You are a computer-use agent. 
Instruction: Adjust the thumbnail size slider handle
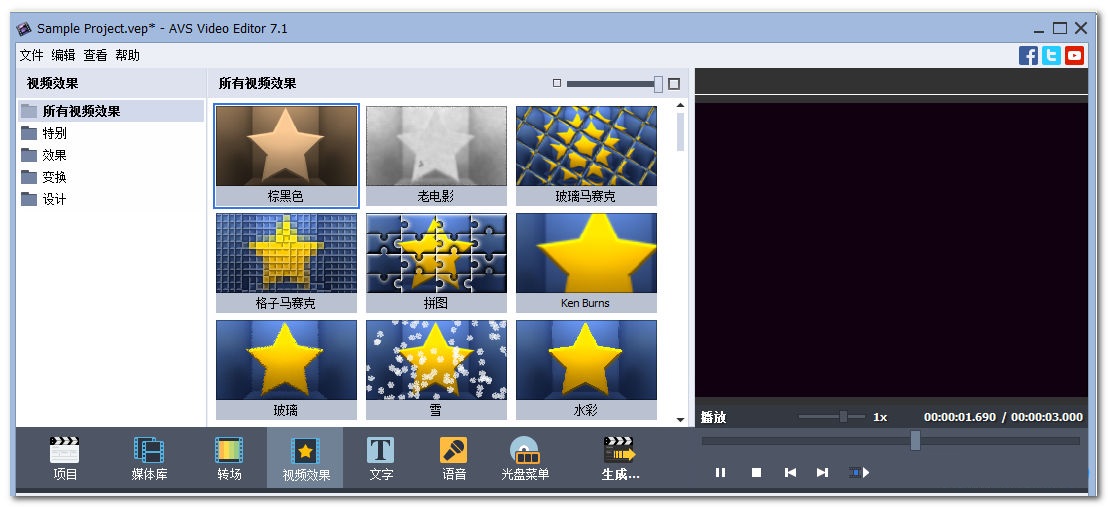[x=659, y=84]
